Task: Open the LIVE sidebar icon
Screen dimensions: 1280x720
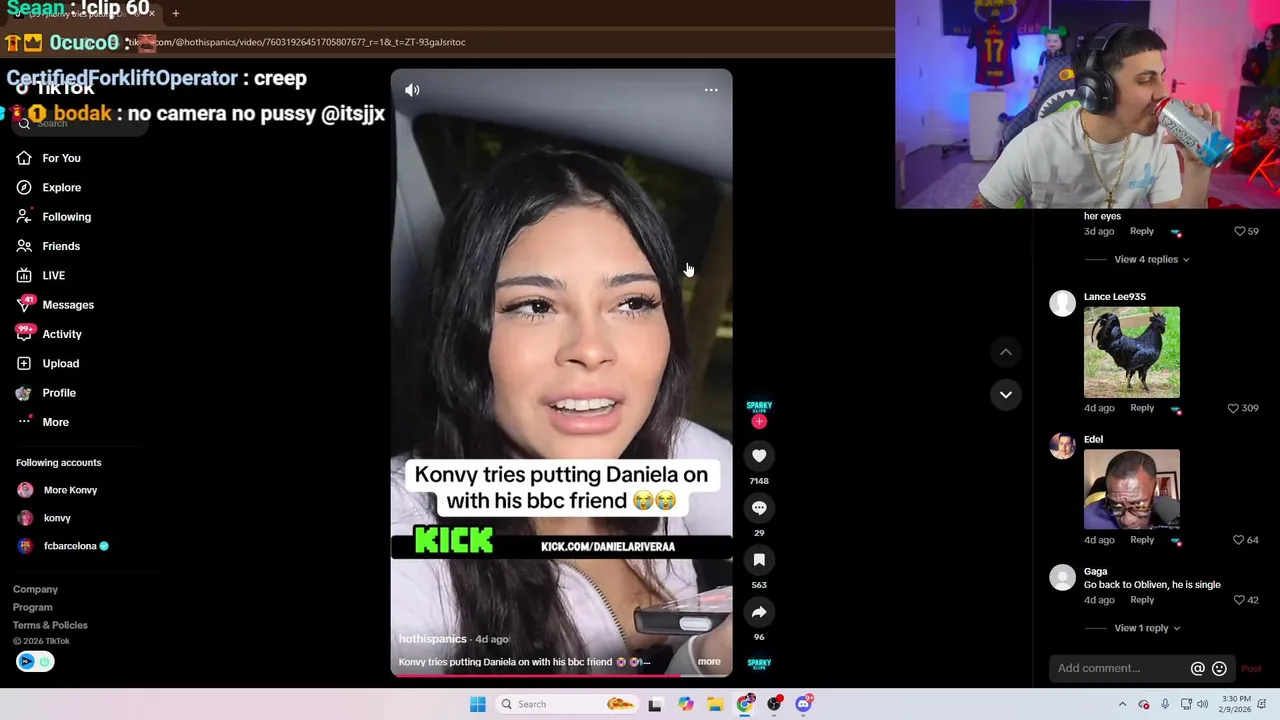Action: [x=24, y=275]
